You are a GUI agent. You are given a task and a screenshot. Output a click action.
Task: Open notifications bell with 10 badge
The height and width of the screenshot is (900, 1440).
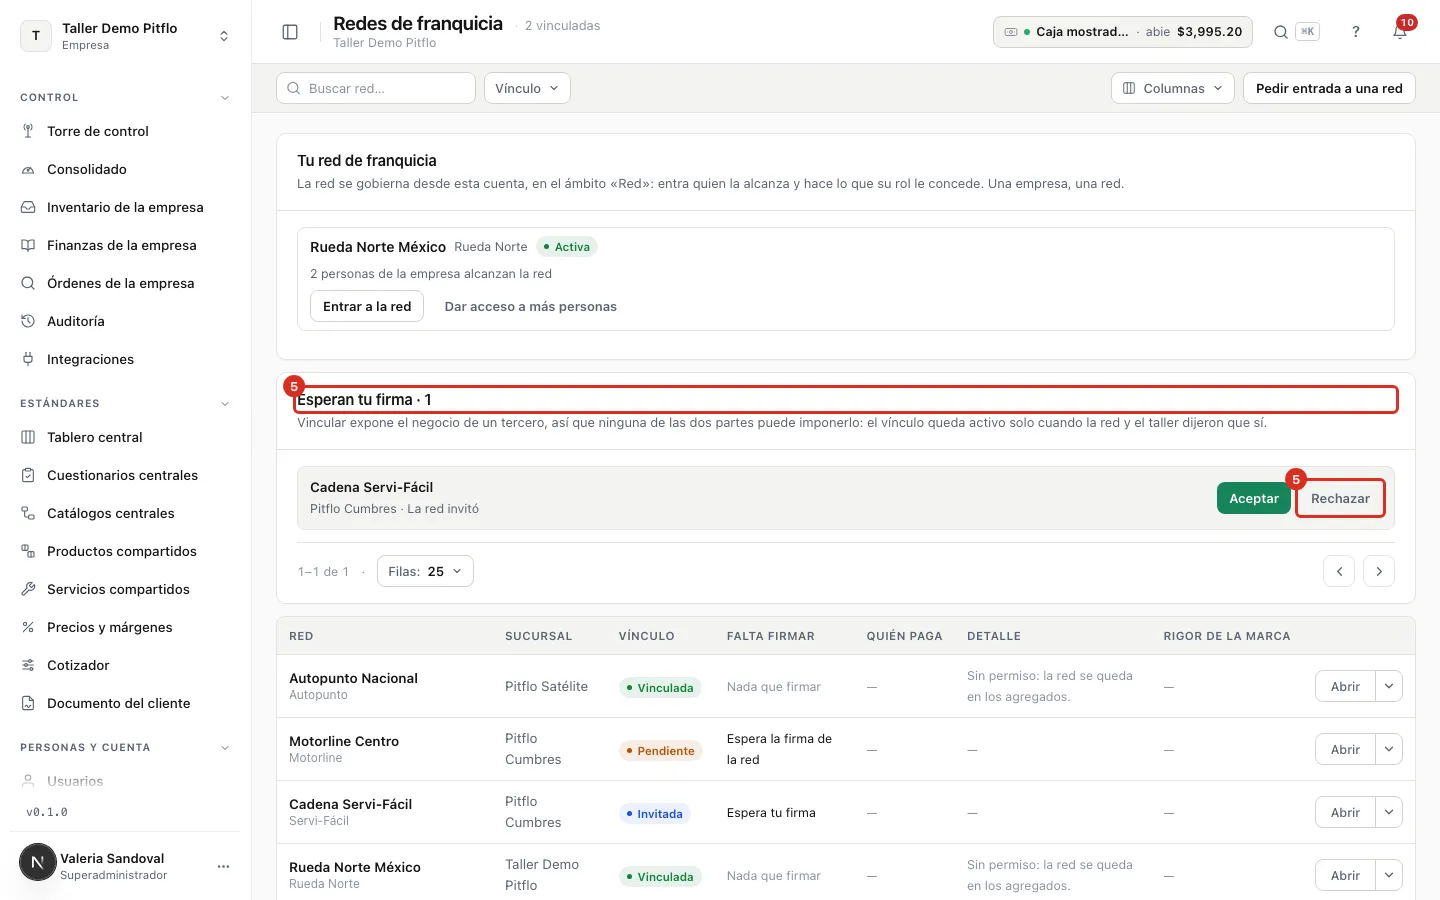tap(1400, 32)
